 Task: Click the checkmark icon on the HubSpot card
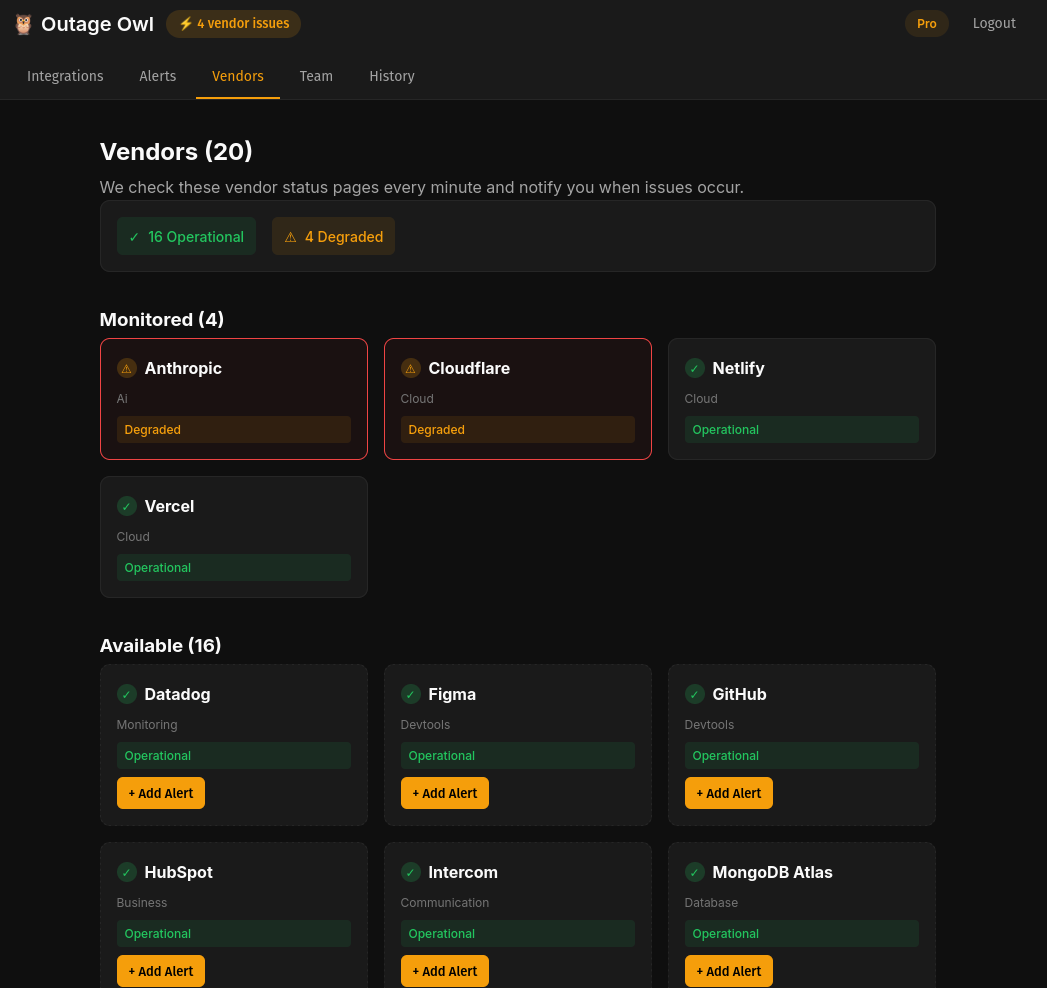pos(126,872)
